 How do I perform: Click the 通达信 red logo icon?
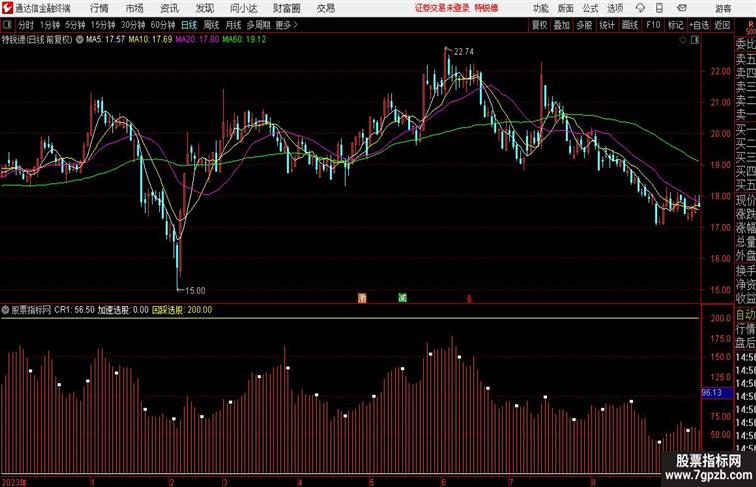[7, 8]
